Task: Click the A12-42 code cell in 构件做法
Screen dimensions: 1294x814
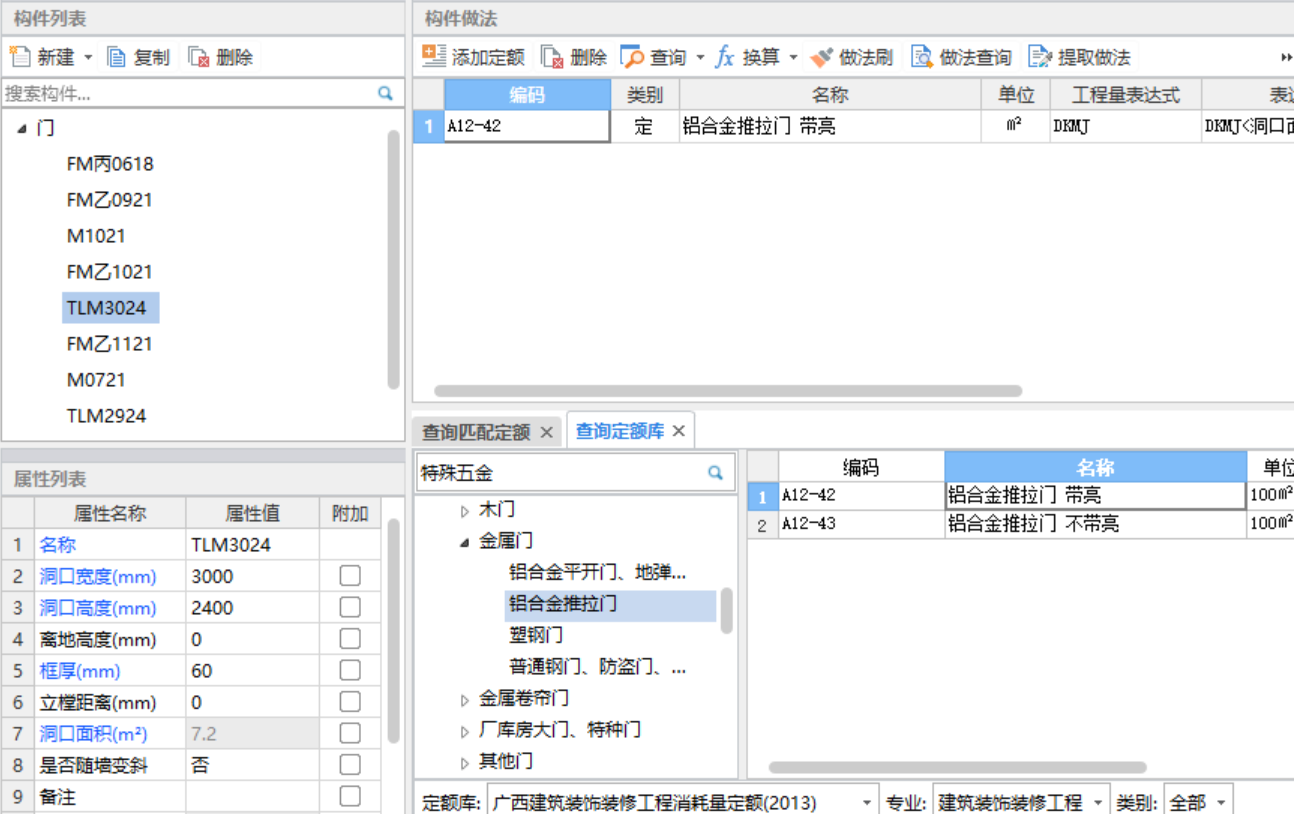Action: pyautogui.click(x=527, y=126)
